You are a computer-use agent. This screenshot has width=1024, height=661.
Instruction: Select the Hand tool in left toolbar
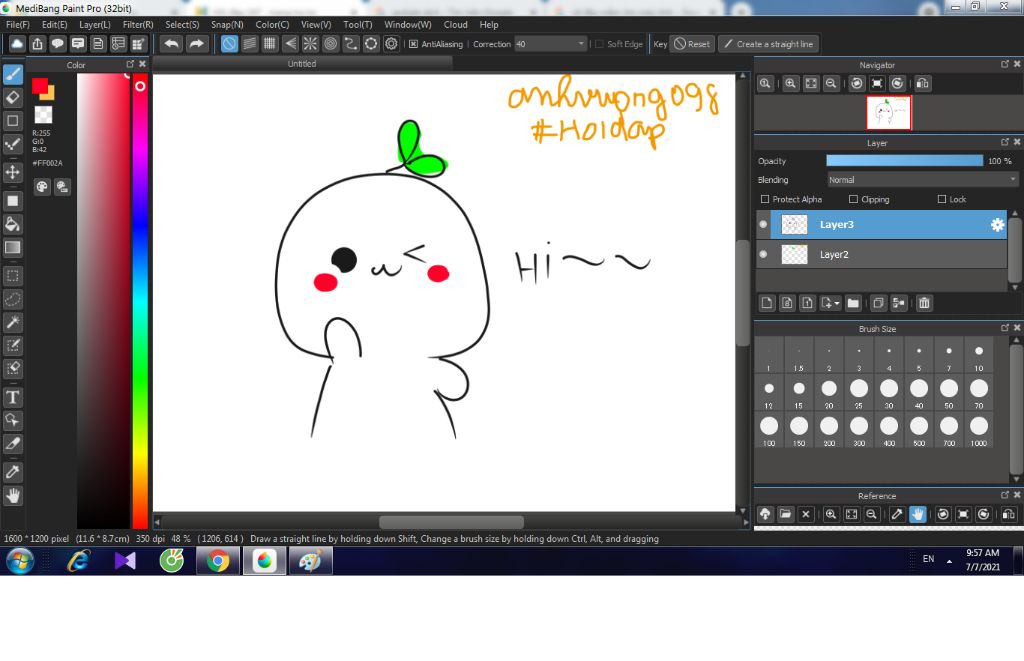[12, 496]
